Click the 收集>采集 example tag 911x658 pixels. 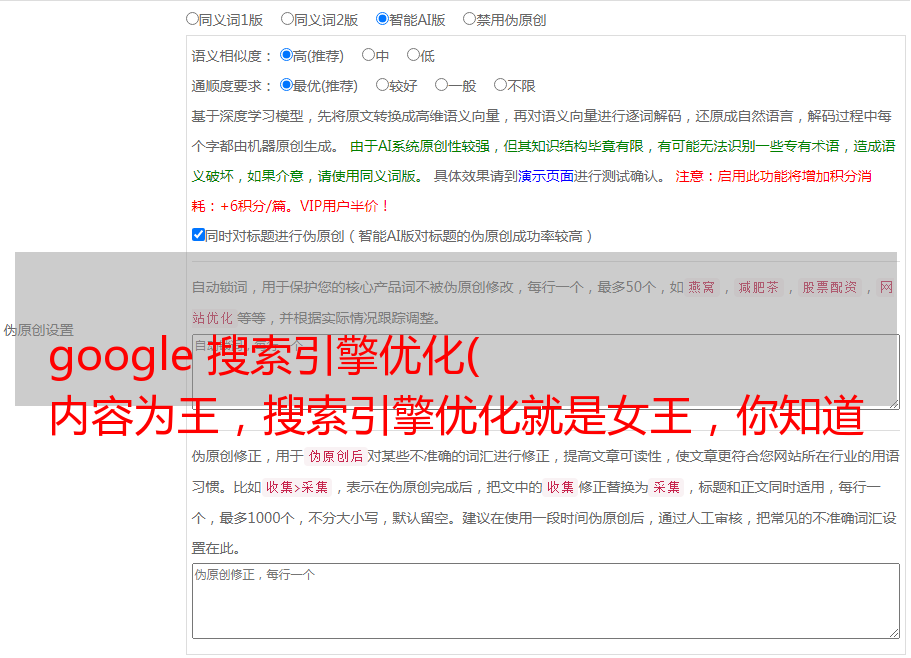click(x=297, y=488)
